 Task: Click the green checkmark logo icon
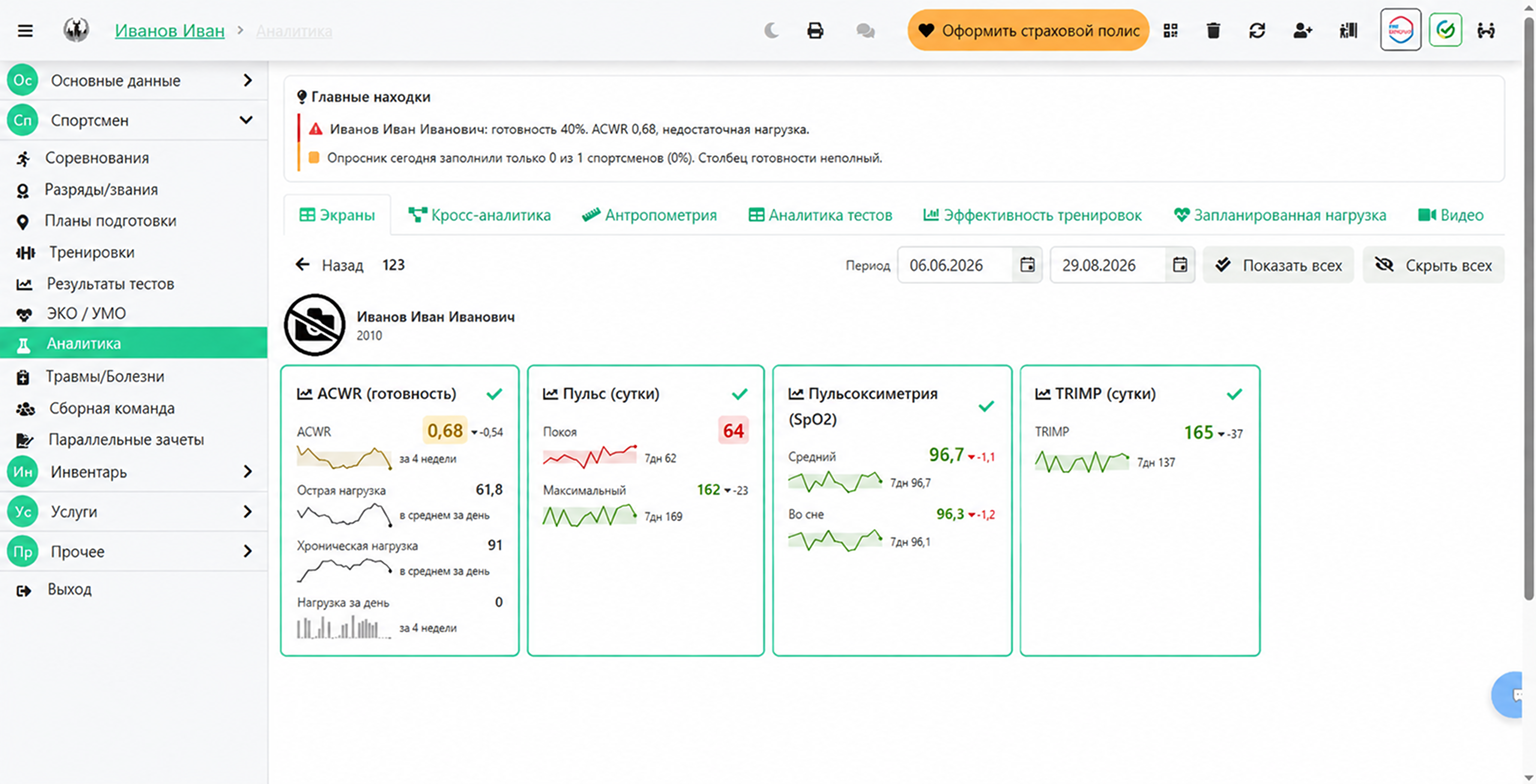[x=1445, y=30]
